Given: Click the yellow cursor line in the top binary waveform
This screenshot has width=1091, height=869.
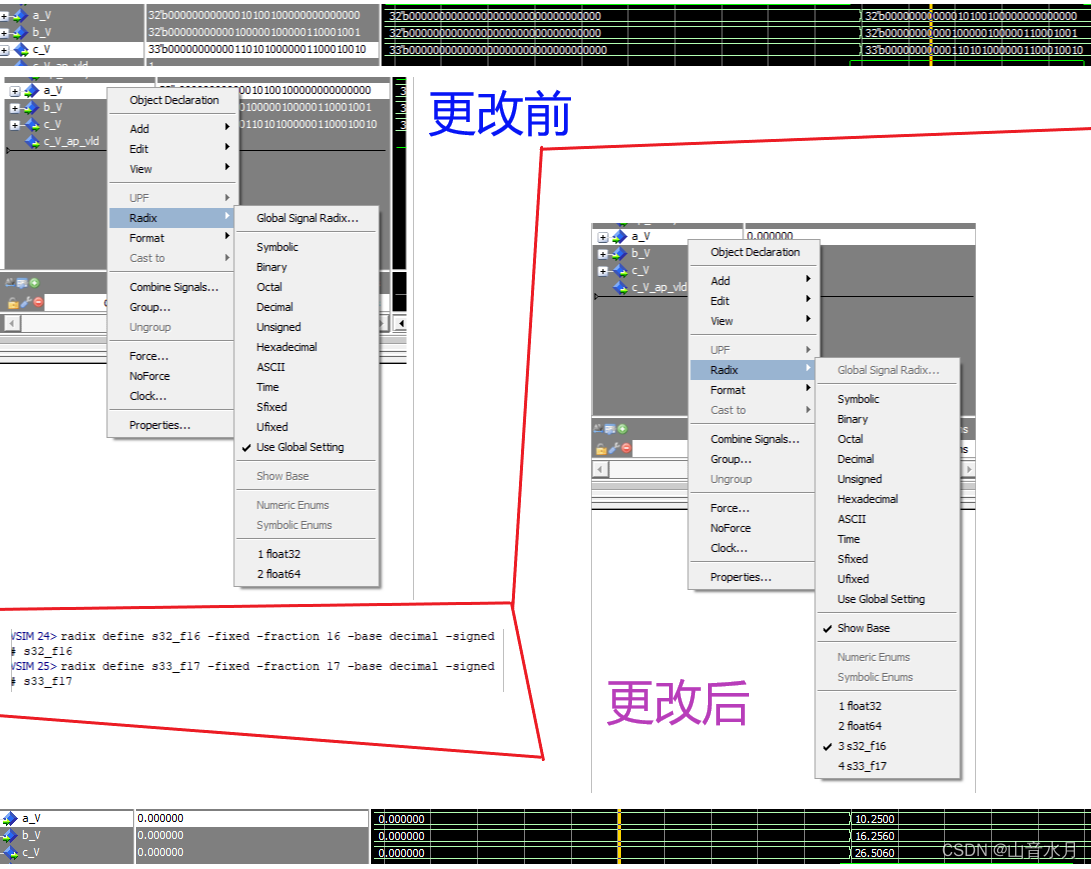Looking at the screenshot, I should tap(931, 33).
